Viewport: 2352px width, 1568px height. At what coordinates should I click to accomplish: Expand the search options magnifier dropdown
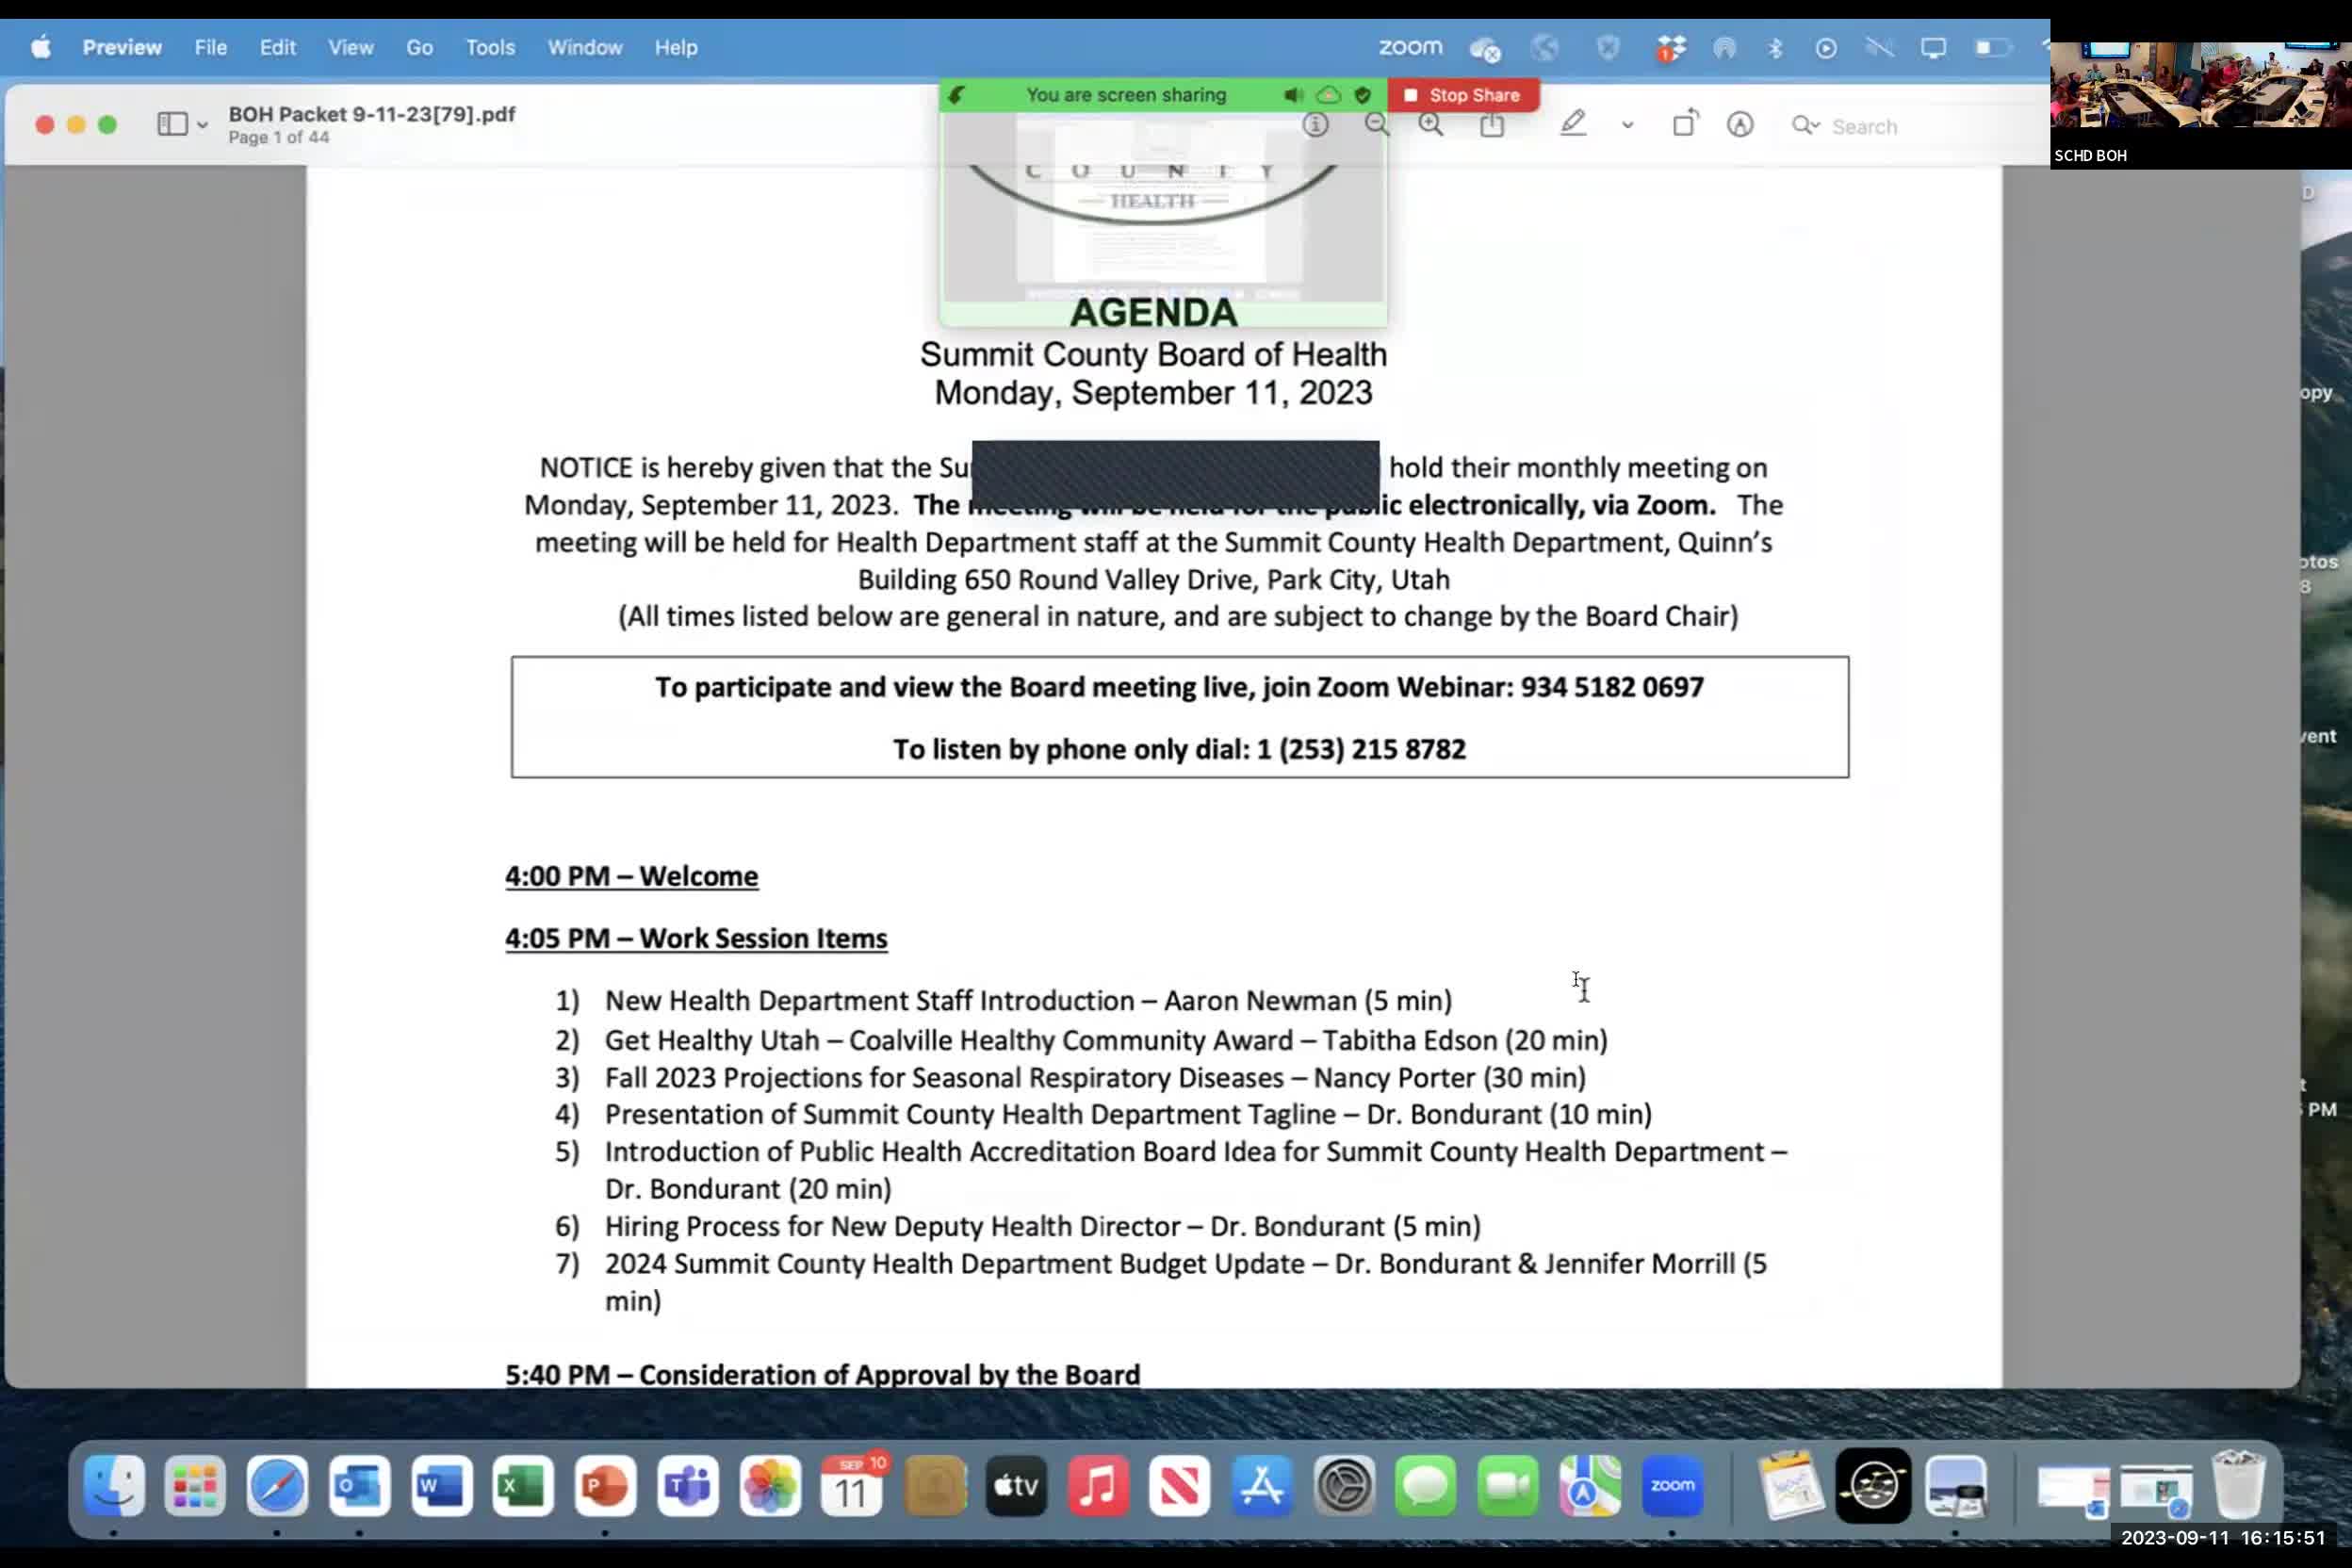[x=1806, y=125]
